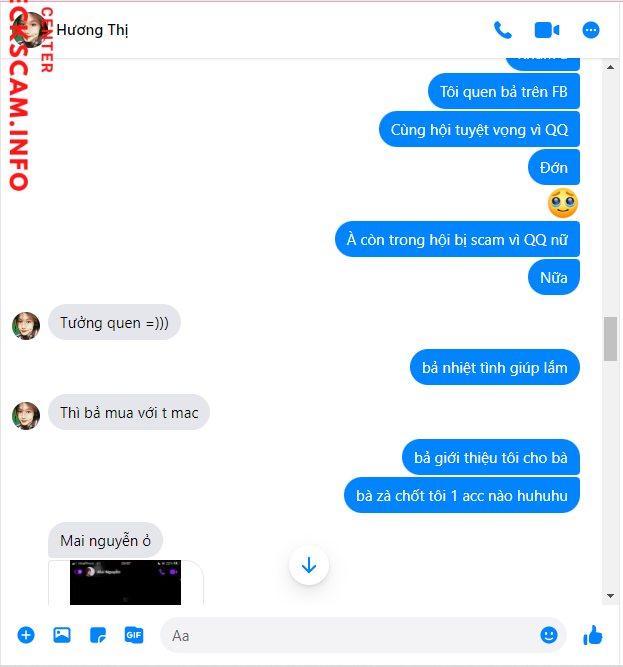Screen dimensions: 623x667
Task: Choose a sticker
Action: click(x=98, y=635)
